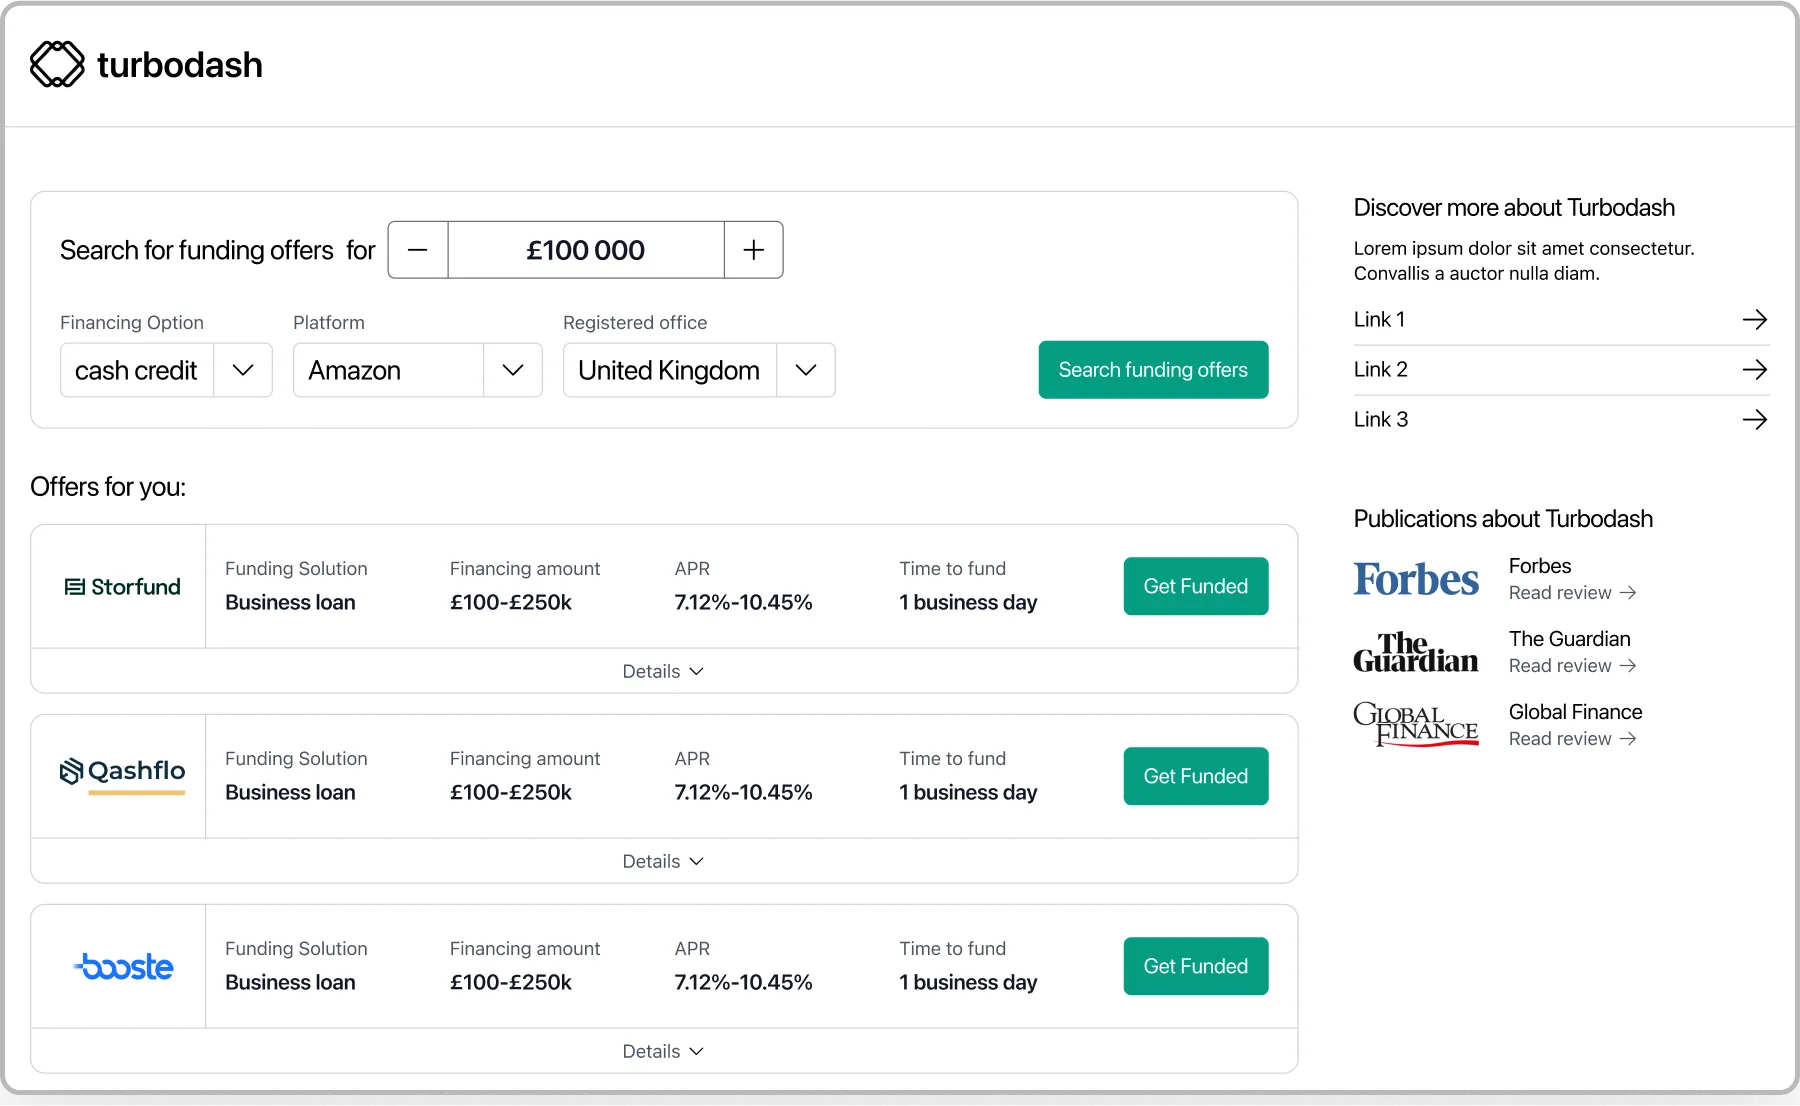Click the £100 000 amount field
The width and height of the screenshot is (1800, 1106).
coord(586,250)
